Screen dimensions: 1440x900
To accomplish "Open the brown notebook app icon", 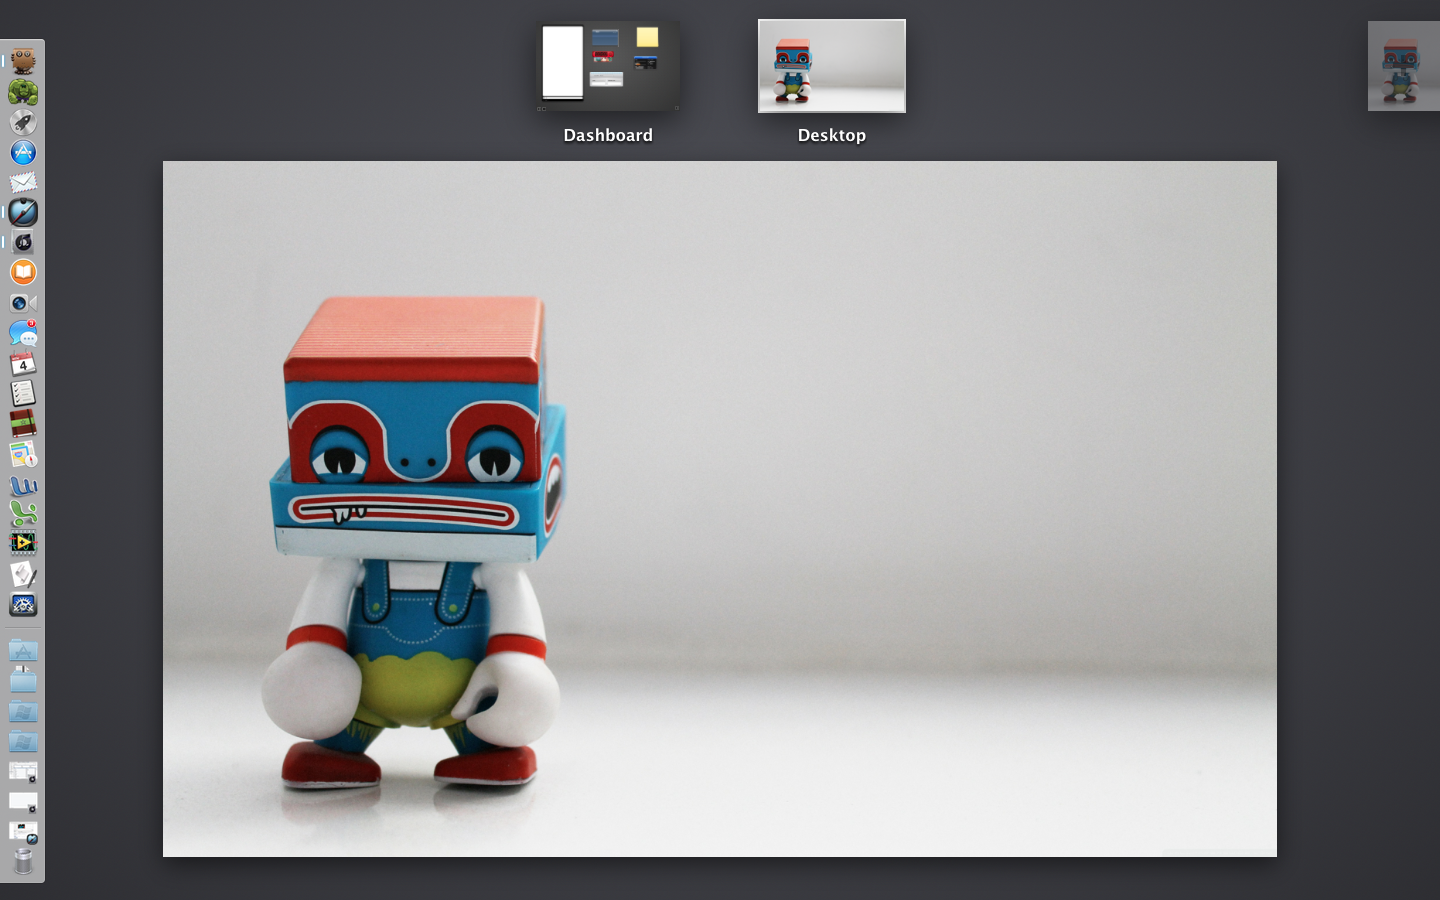I will pos(23,423).
